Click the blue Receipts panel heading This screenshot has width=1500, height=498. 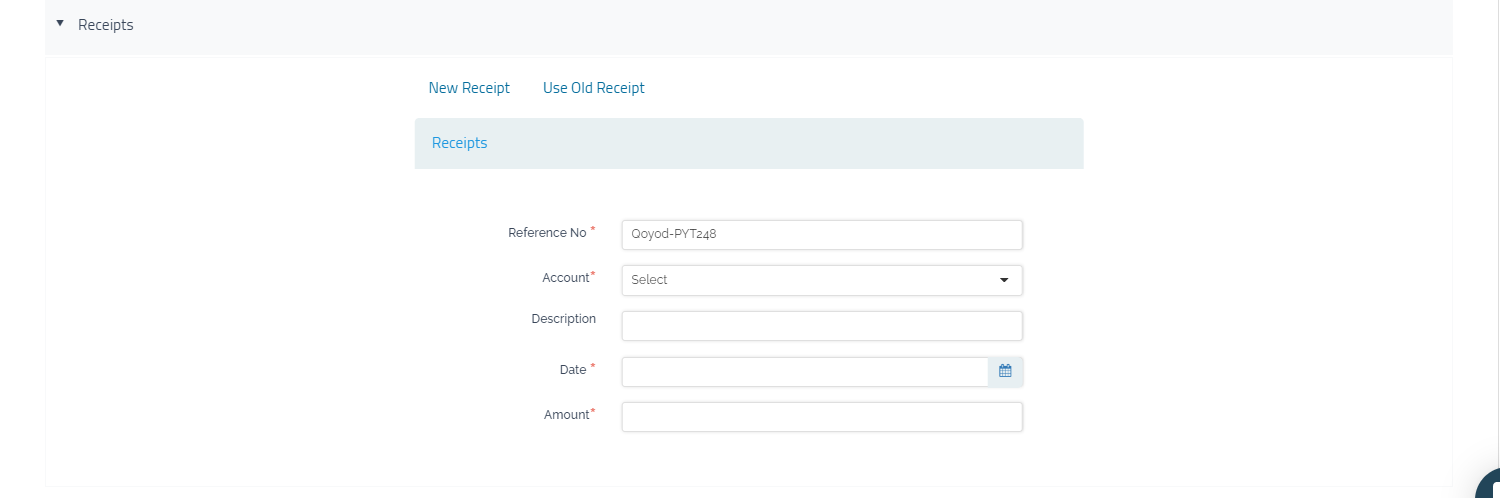460,143
